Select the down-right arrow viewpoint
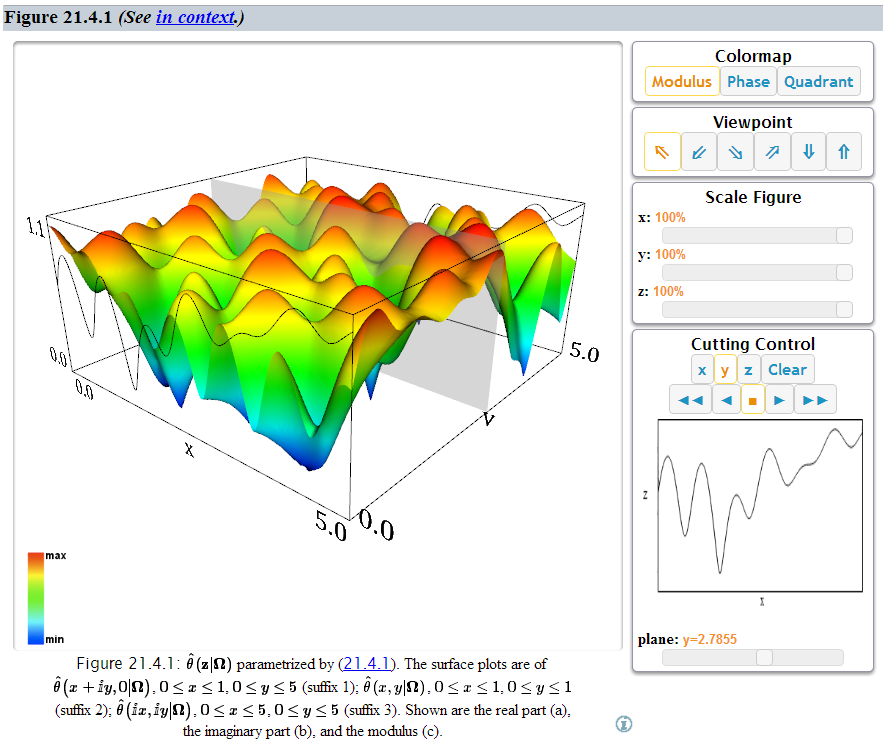 pyautogui.click(x=736, y=152)
